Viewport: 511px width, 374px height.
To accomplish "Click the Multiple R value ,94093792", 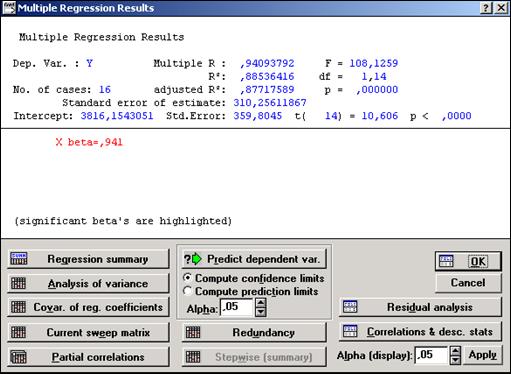I will pos(267,63).
